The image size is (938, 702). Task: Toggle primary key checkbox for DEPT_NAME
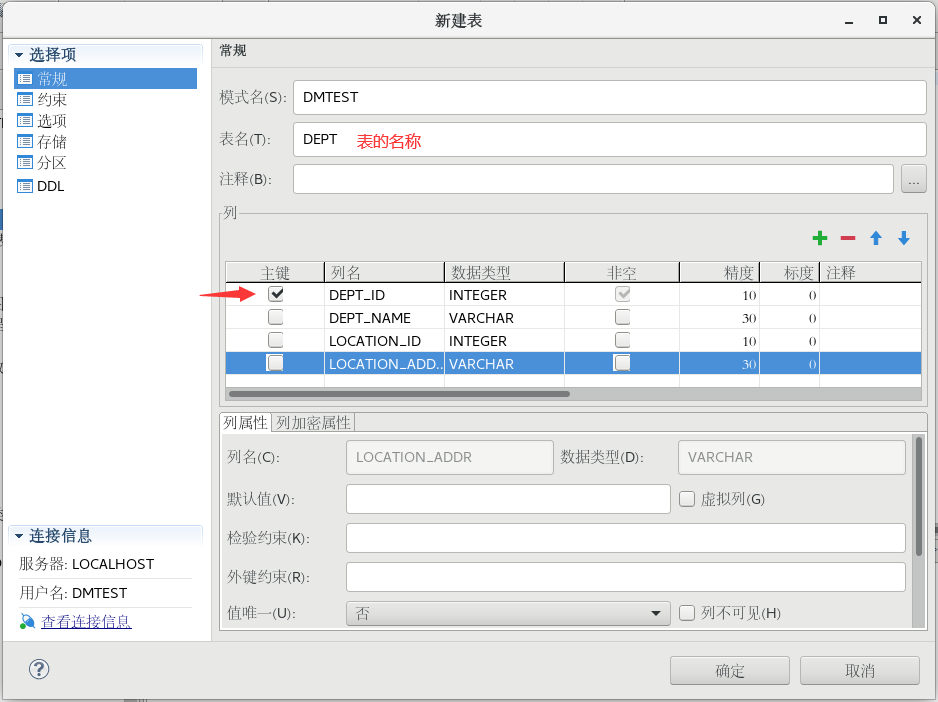coord(276,317)
